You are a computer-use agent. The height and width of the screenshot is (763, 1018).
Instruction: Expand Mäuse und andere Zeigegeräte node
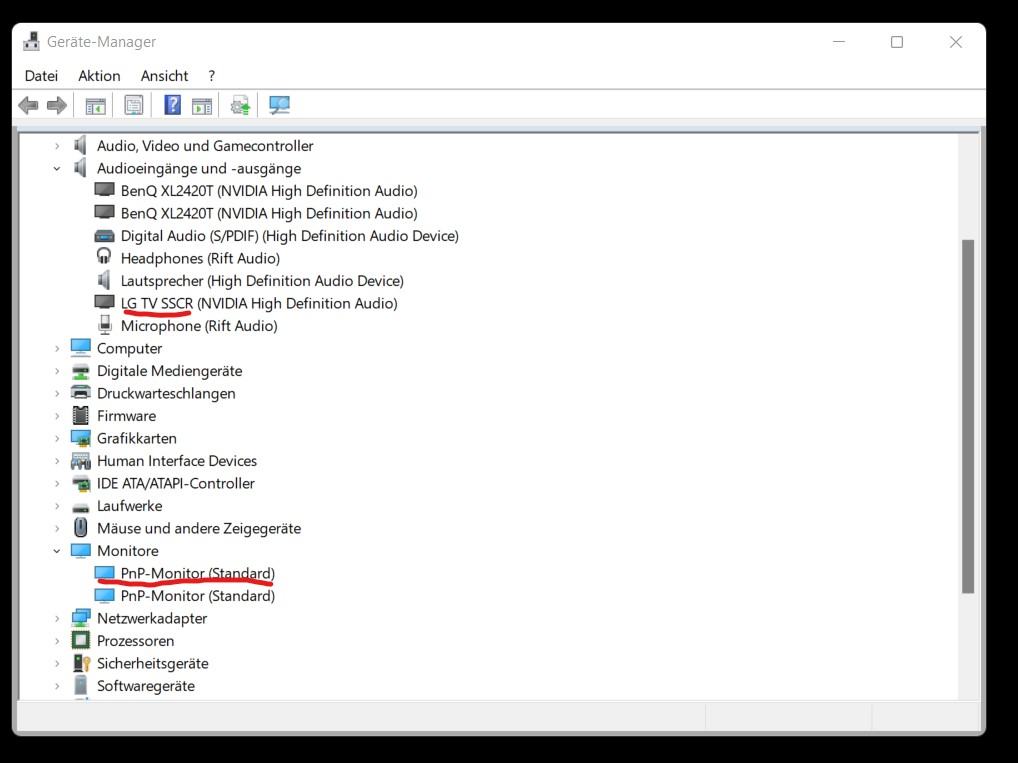pyautogui.click(x=57, y=529)
